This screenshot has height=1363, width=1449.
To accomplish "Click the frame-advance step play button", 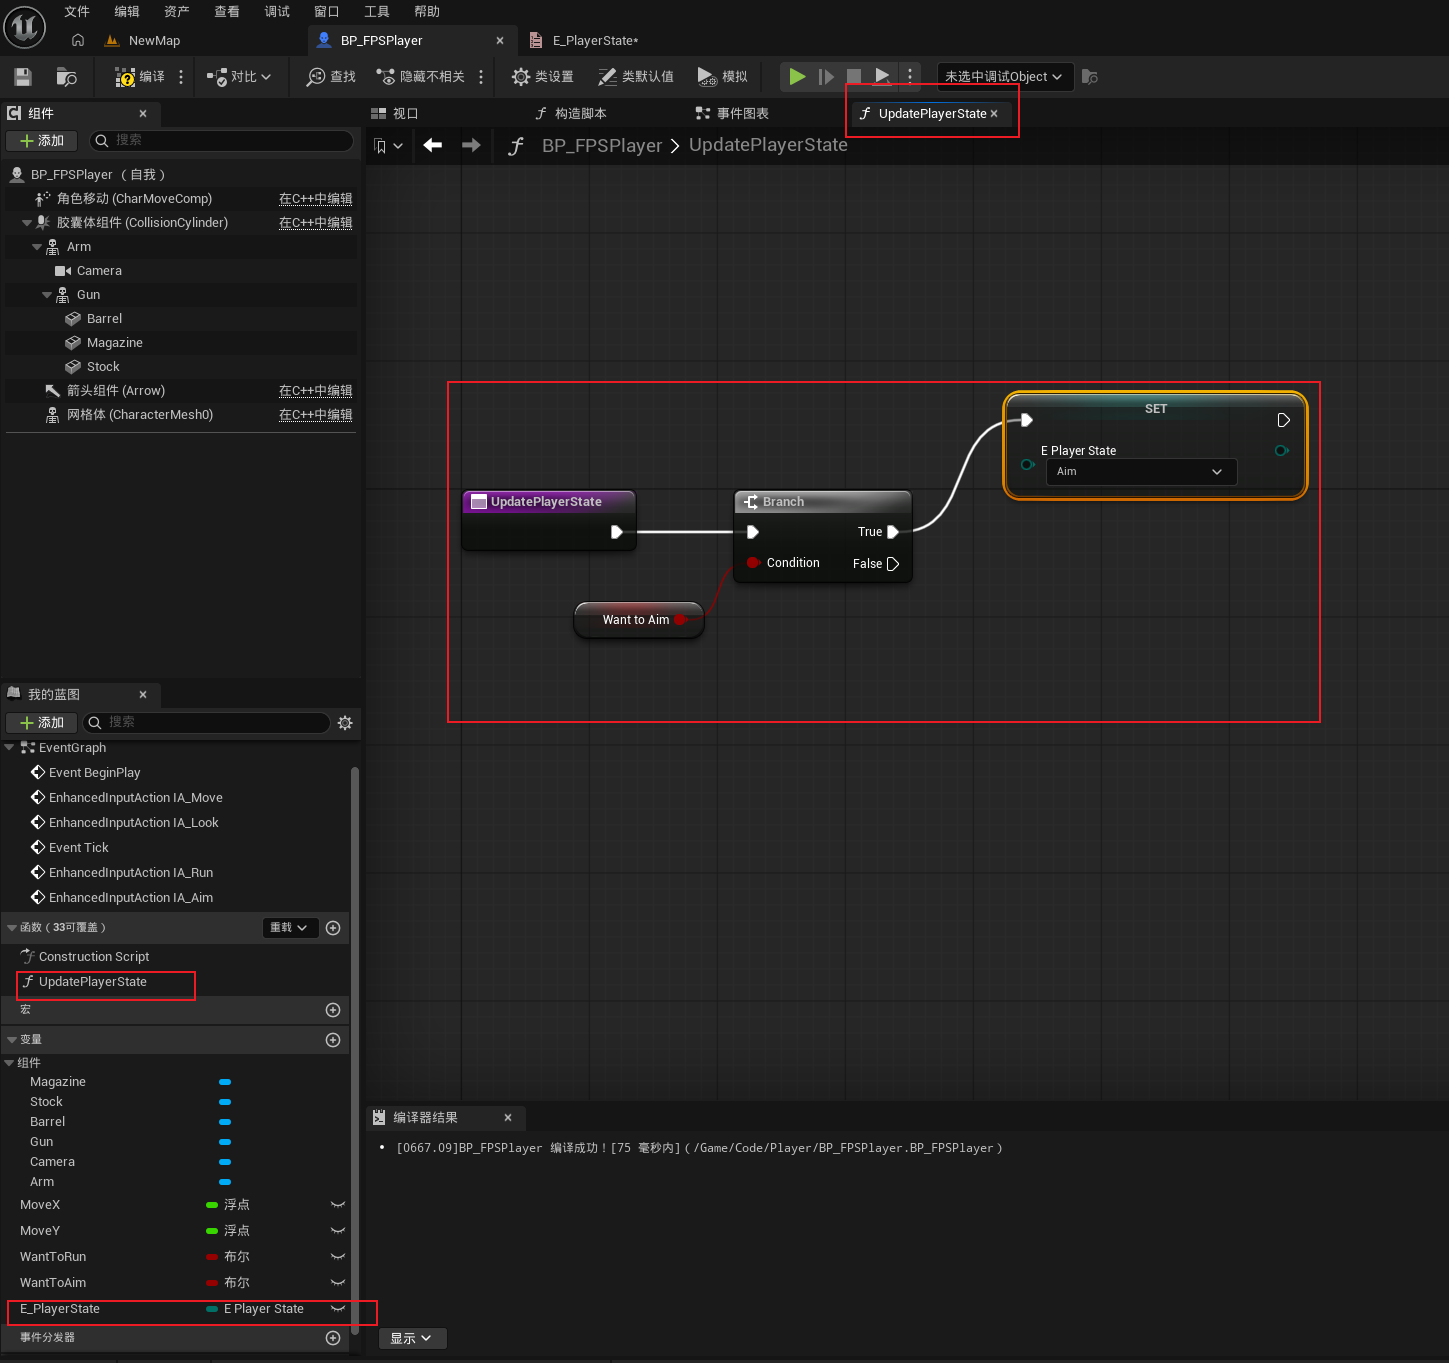I will pos(826,76).
